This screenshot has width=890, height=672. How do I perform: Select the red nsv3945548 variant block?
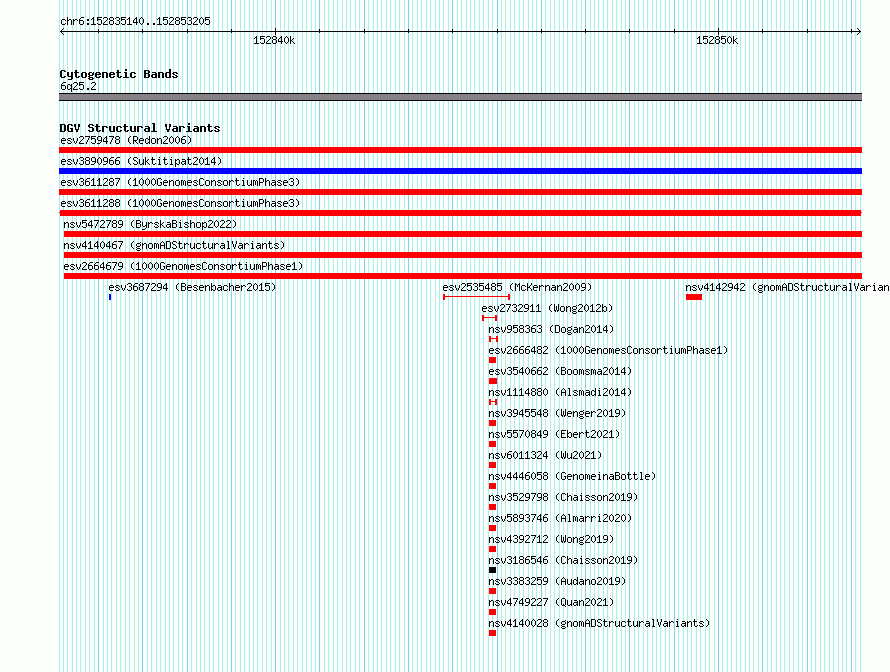tap(493, 423)
